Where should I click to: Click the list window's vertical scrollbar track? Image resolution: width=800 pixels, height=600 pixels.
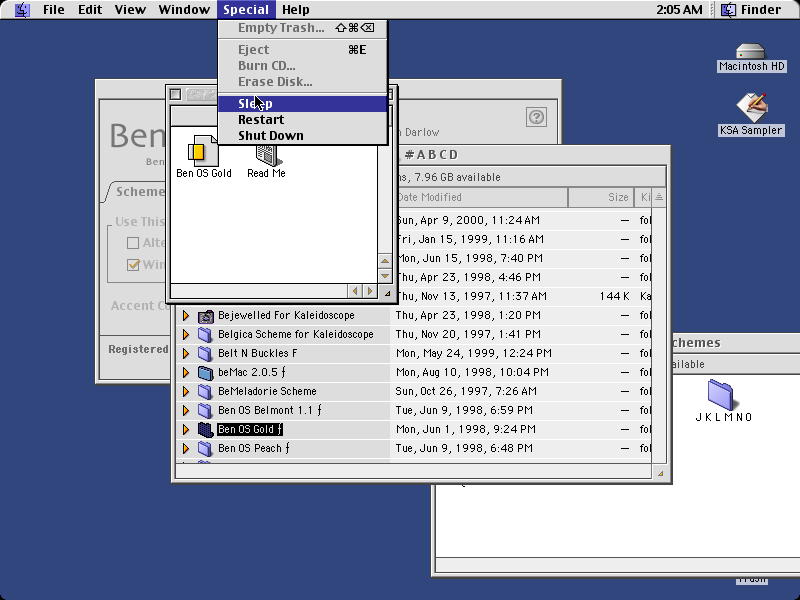(x=659, y=335)
